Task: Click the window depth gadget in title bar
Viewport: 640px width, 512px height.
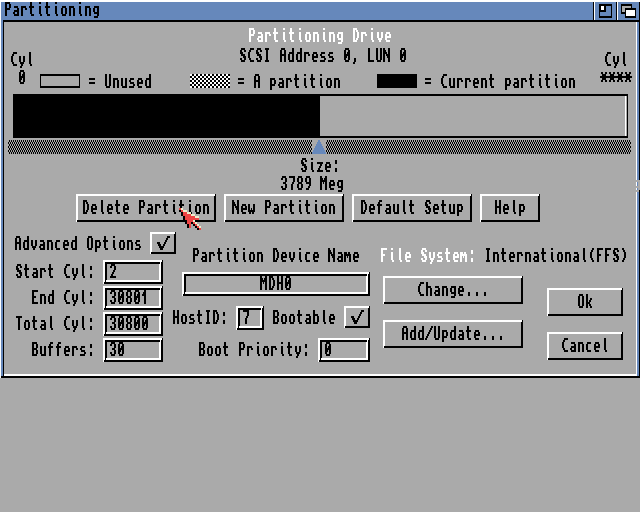Action: click(626, 10)
